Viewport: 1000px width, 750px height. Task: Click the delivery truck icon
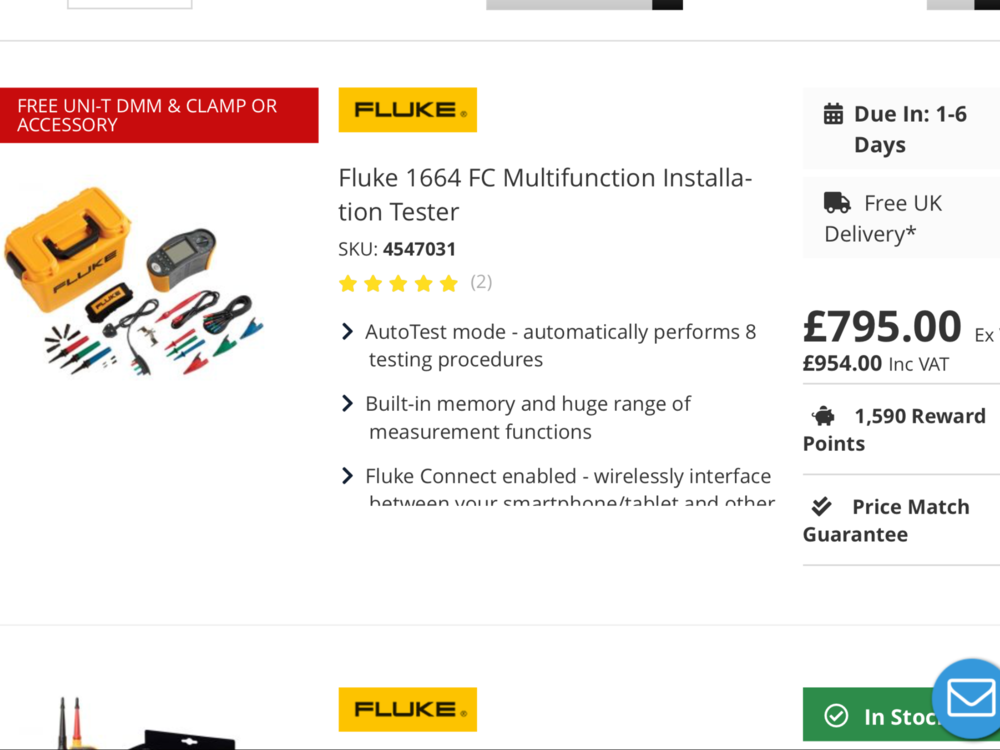tap(837, 203)
